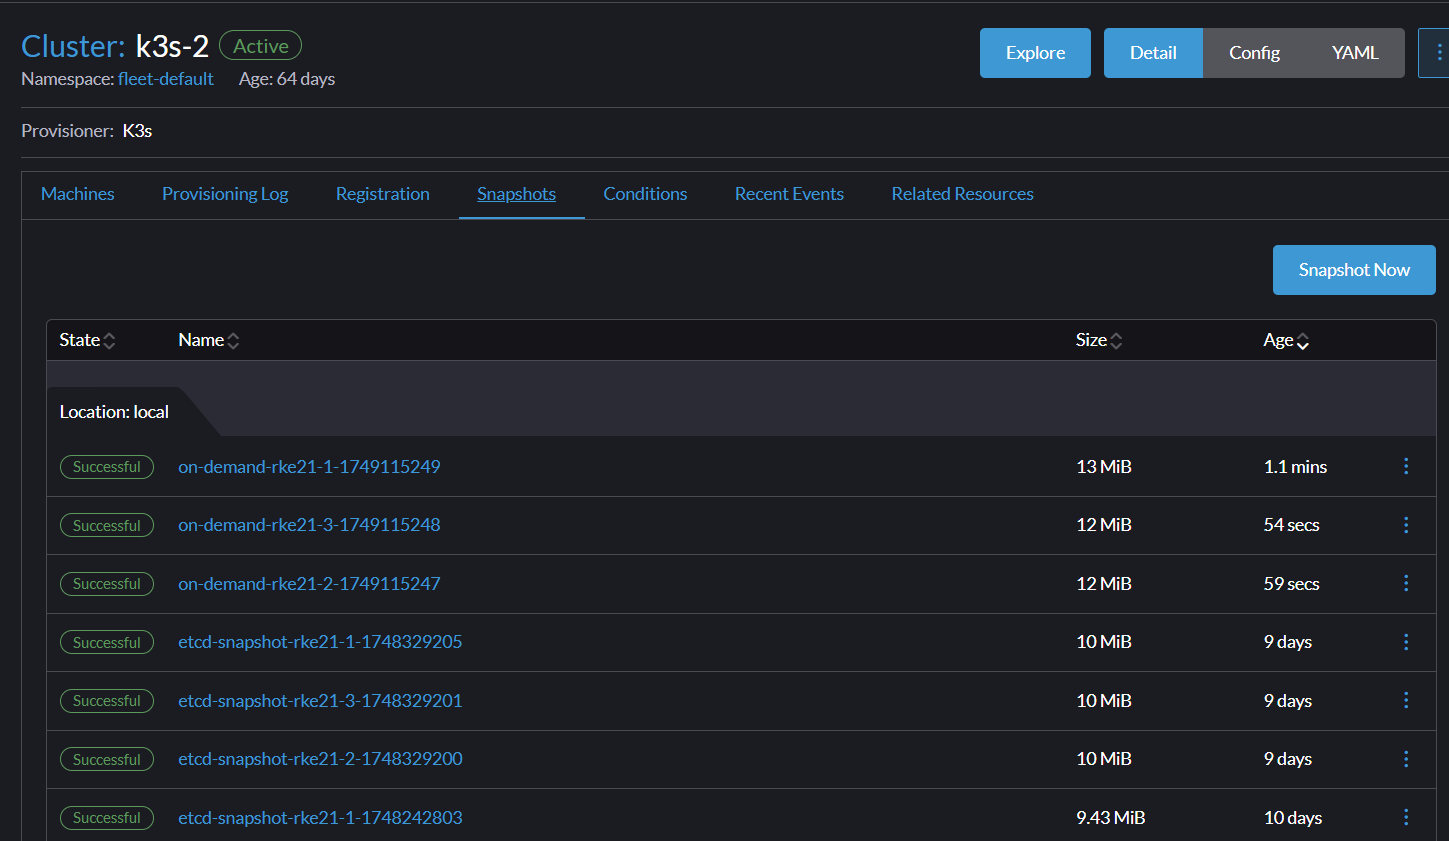The height and width of the screenshot is (841, 1449).
Task: Open row actions for etcd-snapshot-rke21-1-1748329205
Action: pyautogui.click(x=1406, y=642)
